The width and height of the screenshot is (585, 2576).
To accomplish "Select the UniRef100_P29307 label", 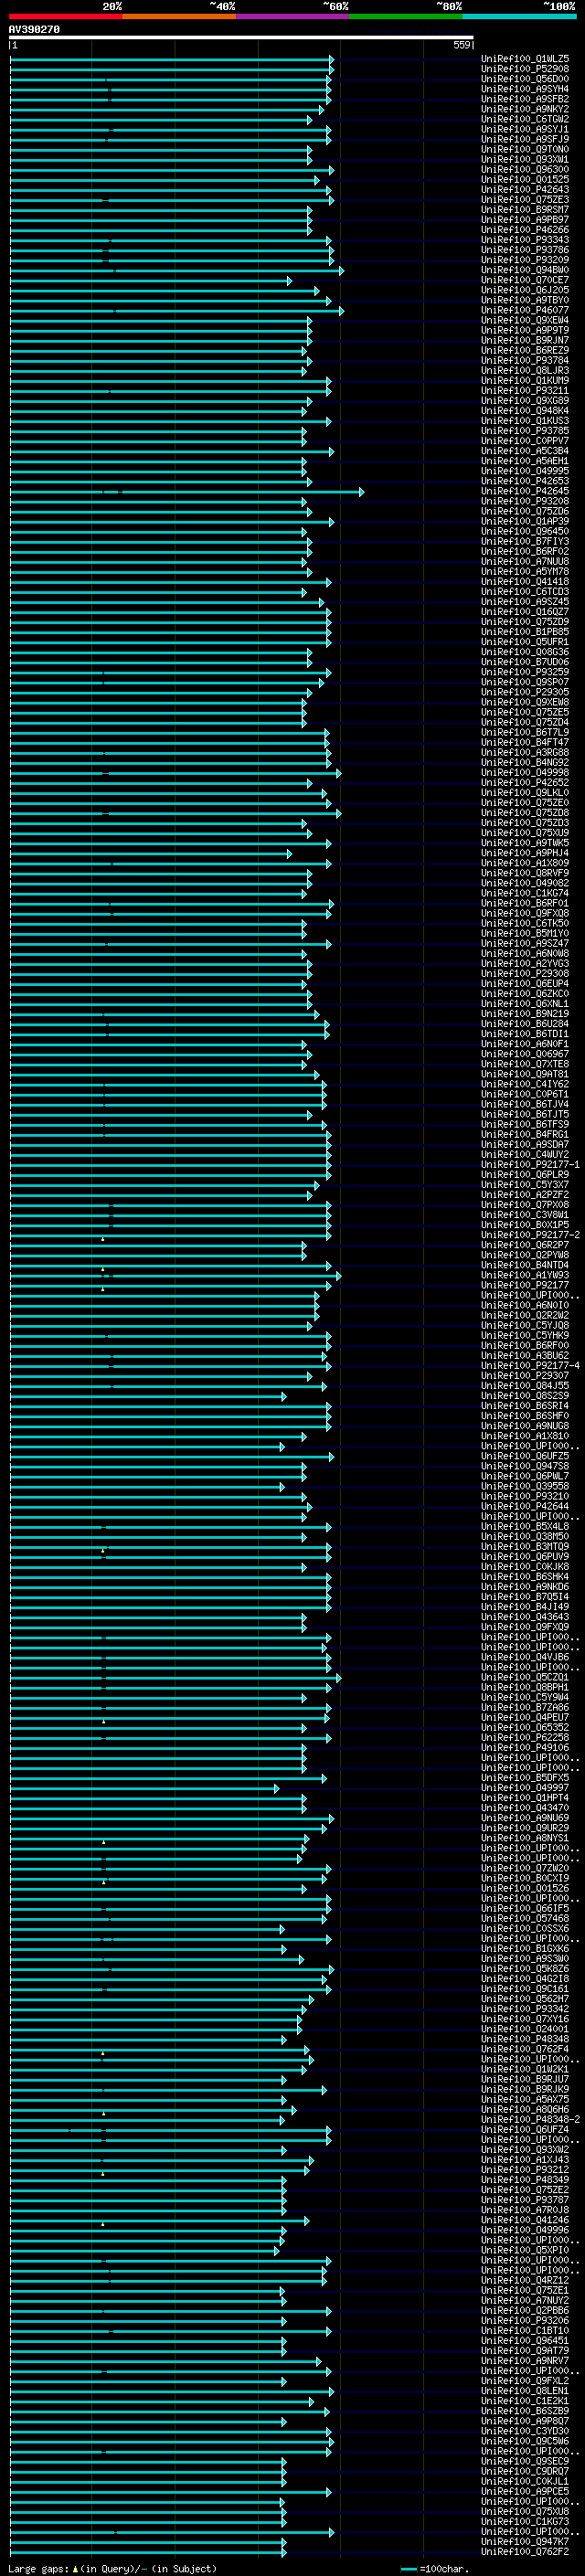I will click(525, 1376).
